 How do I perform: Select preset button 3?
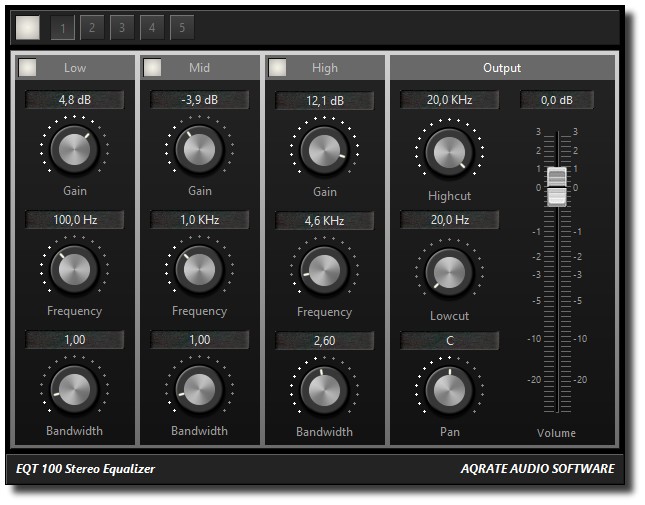pyautogui.click(x=122, y=28)
